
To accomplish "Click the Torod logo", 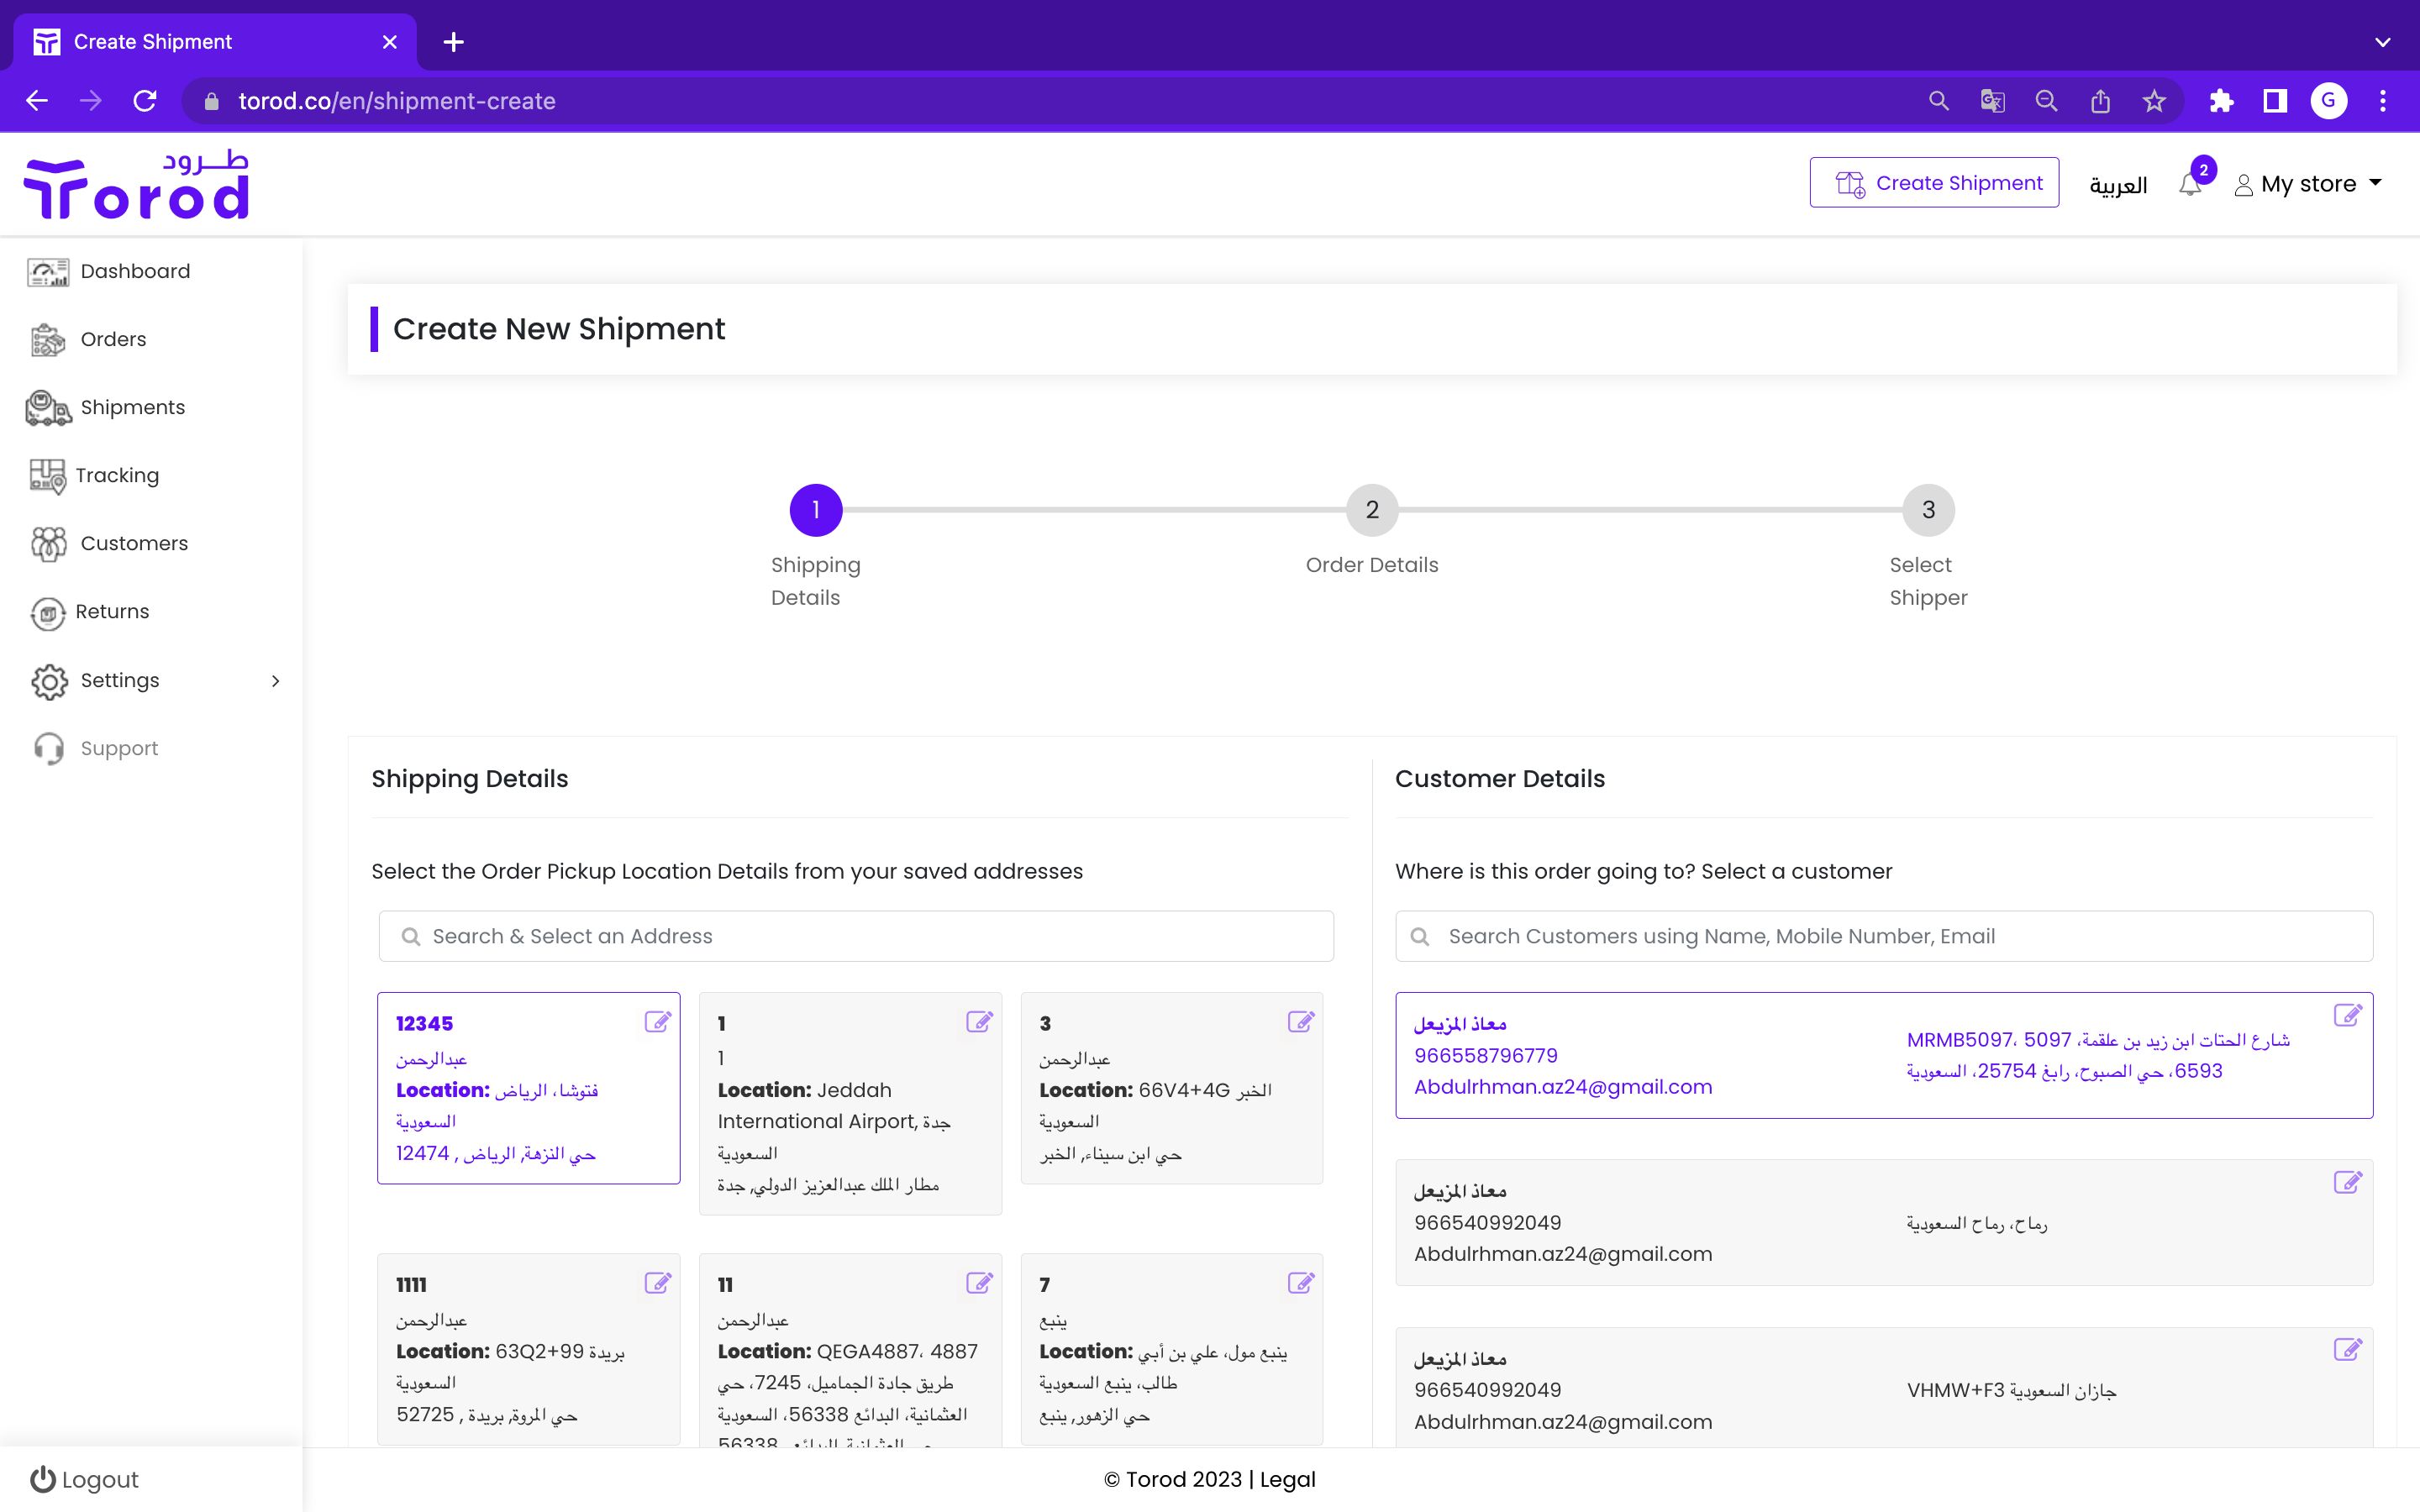I will (136, 184).
